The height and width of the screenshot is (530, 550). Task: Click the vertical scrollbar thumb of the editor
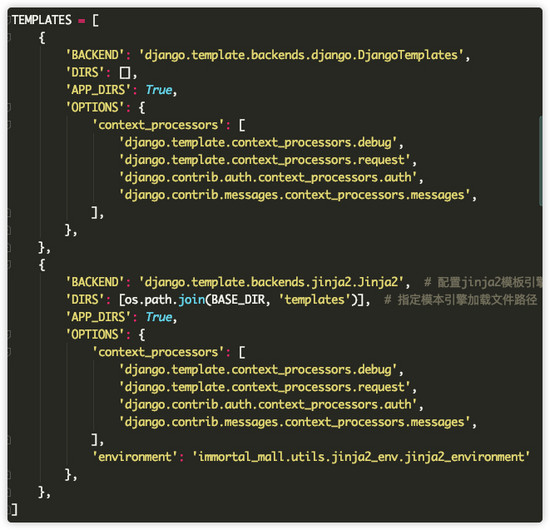[541, 161]
